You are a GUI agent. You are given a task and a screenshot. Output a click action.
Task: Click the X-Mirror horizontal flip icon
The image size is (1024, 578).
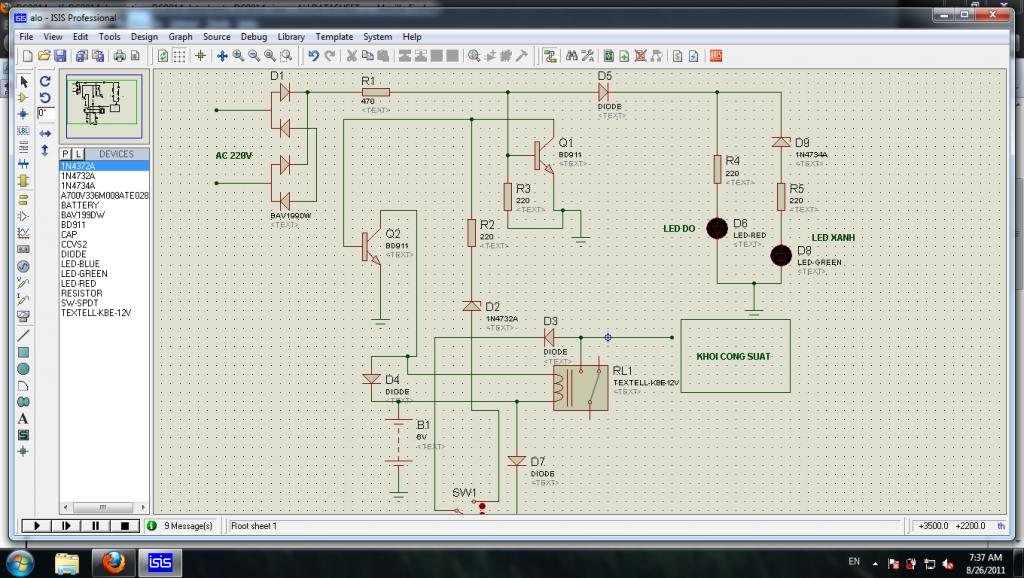pyautogui.click(x=45, y=131)
